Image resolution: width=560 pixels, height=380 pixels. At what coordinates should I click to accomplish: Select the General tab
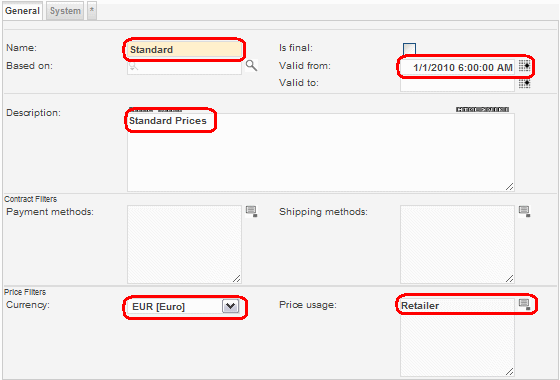pos(22,11)
